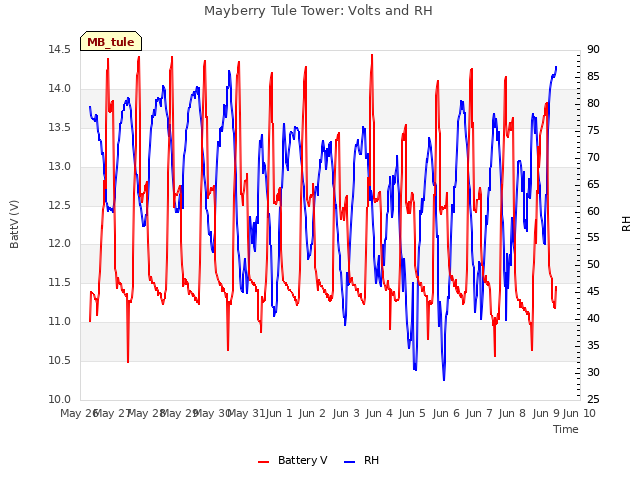The width and height of the screenshot is (640, 480).
Task: Click the 'Jun 10' x-axis tick label
Action: coord(579,413)
